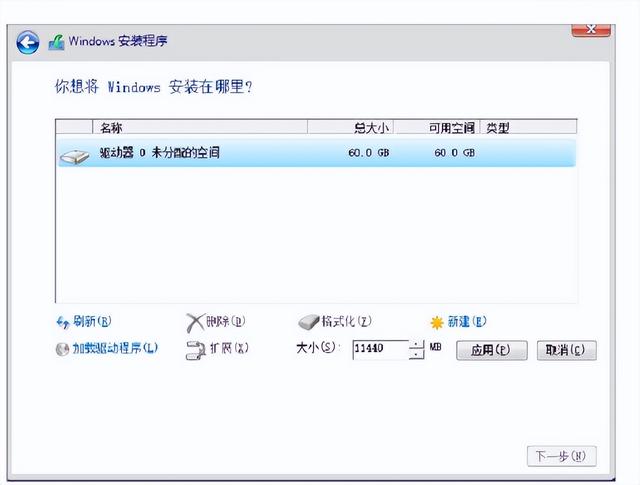Image resolution: width=640 pixels, height=485 pixels.
Task: Click the total size value 60.0 GB
Action: tap(369, 153)
